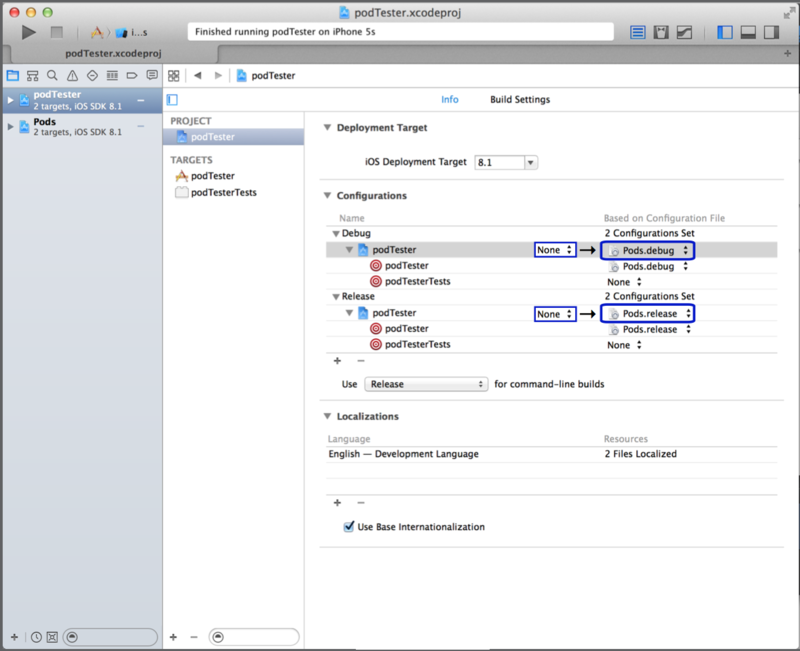Viewport: 800px width, 651px height.
Task: Expand Pods project in navigator
Action: [10, 126]
